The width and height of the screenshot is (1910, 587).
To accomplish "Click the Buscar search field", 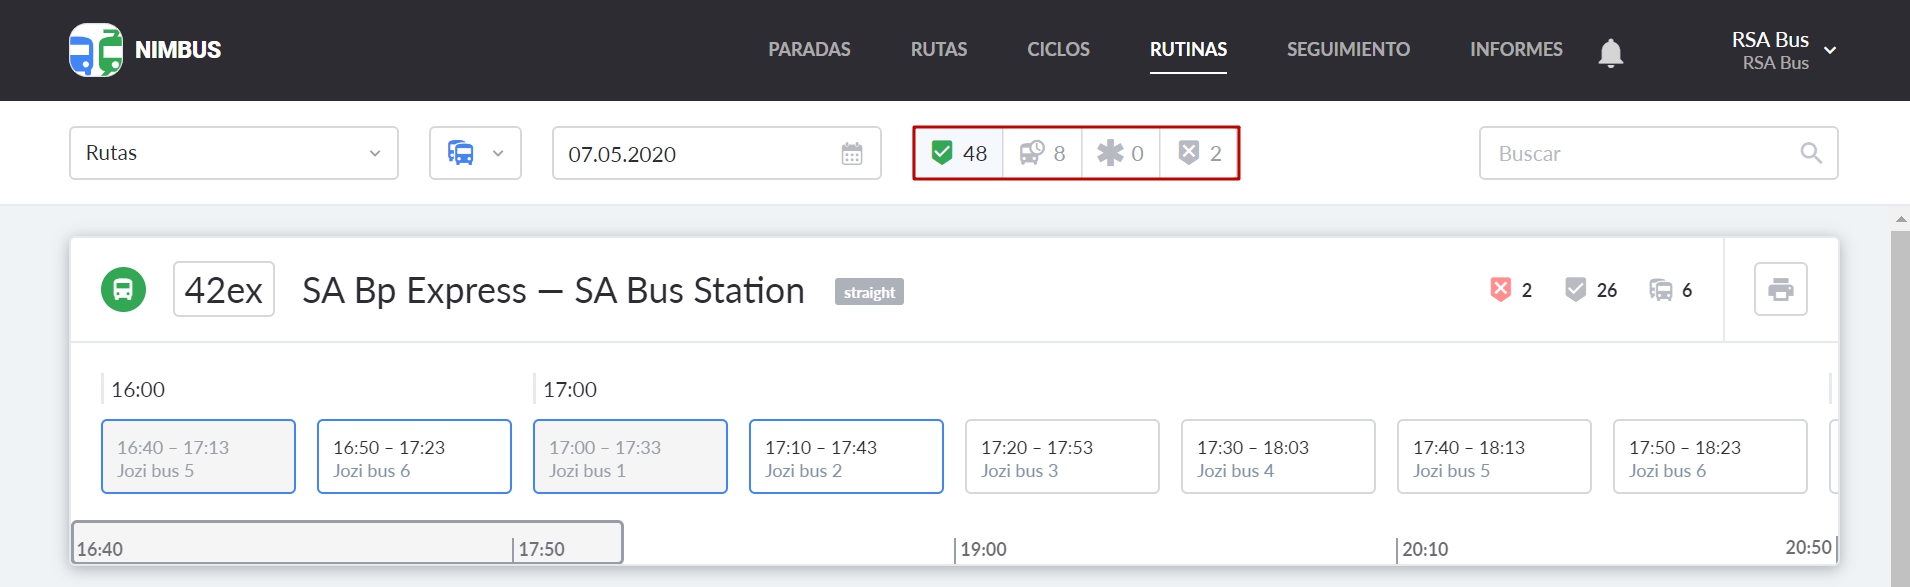I will point(1658,153).
